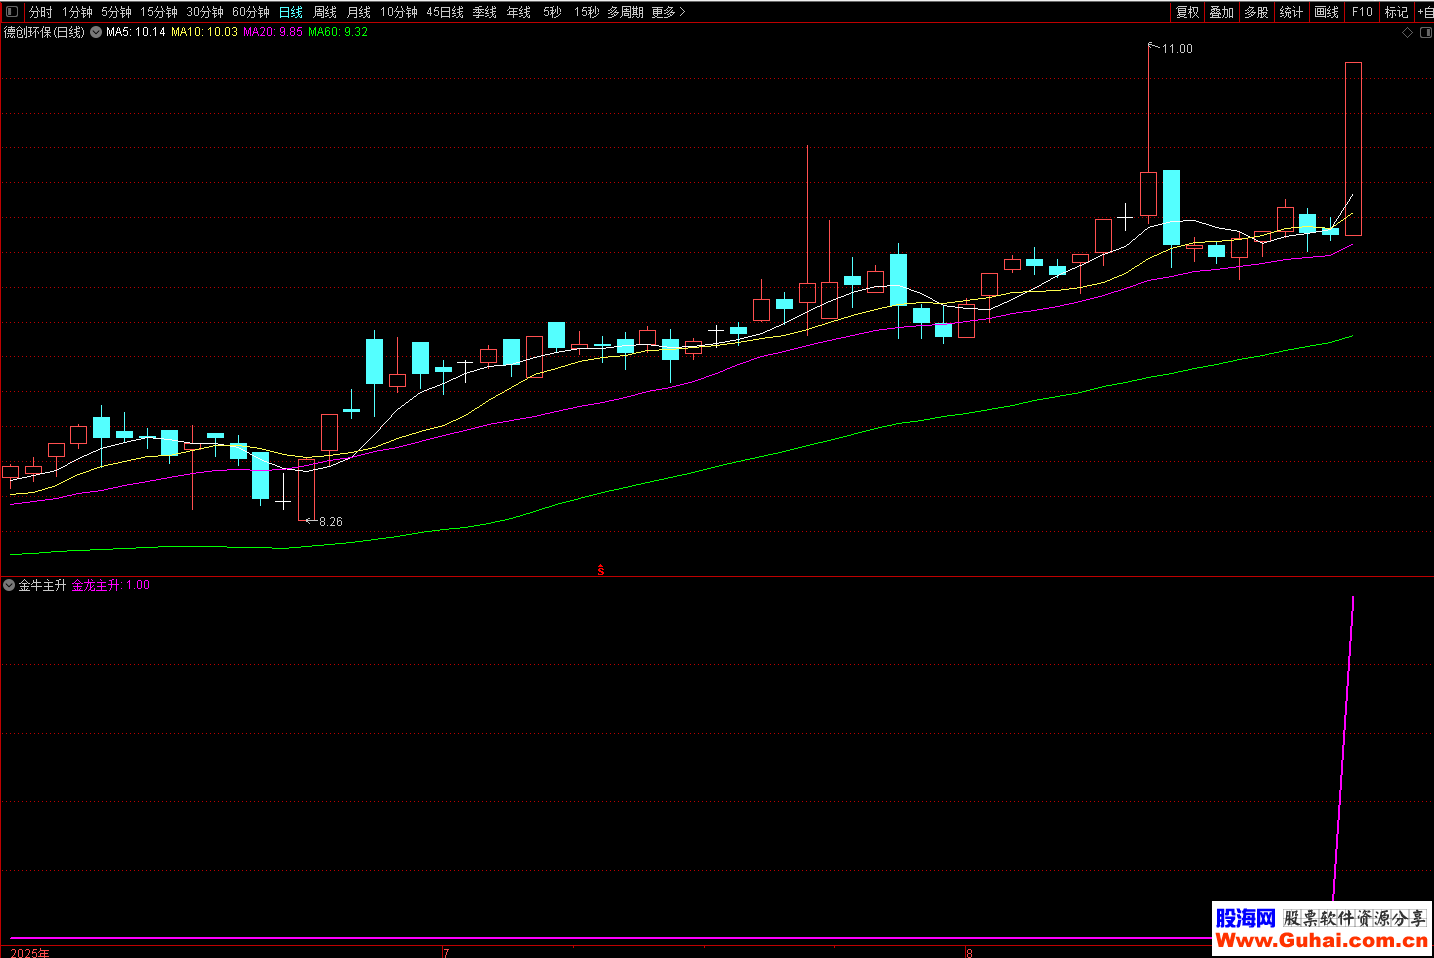This screenshot has width=1434, height=958.
Task: Click the 标记 mark button
Action: [1396, 12]
